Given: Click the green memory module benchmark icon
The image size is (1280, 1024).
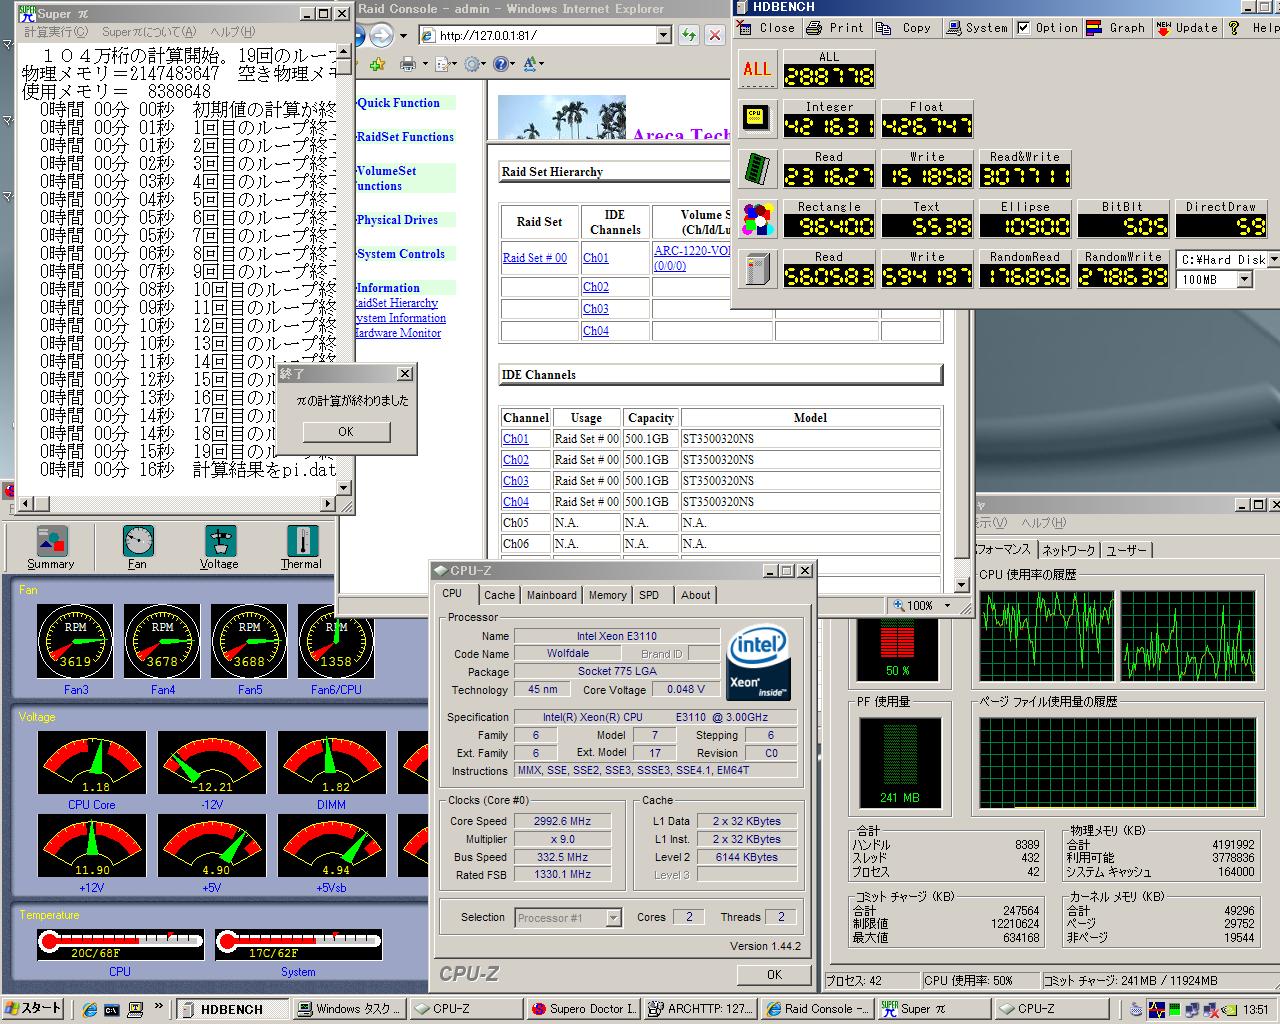Looking at the screenshot, I should pyautogui.click(x=756, y=169).
